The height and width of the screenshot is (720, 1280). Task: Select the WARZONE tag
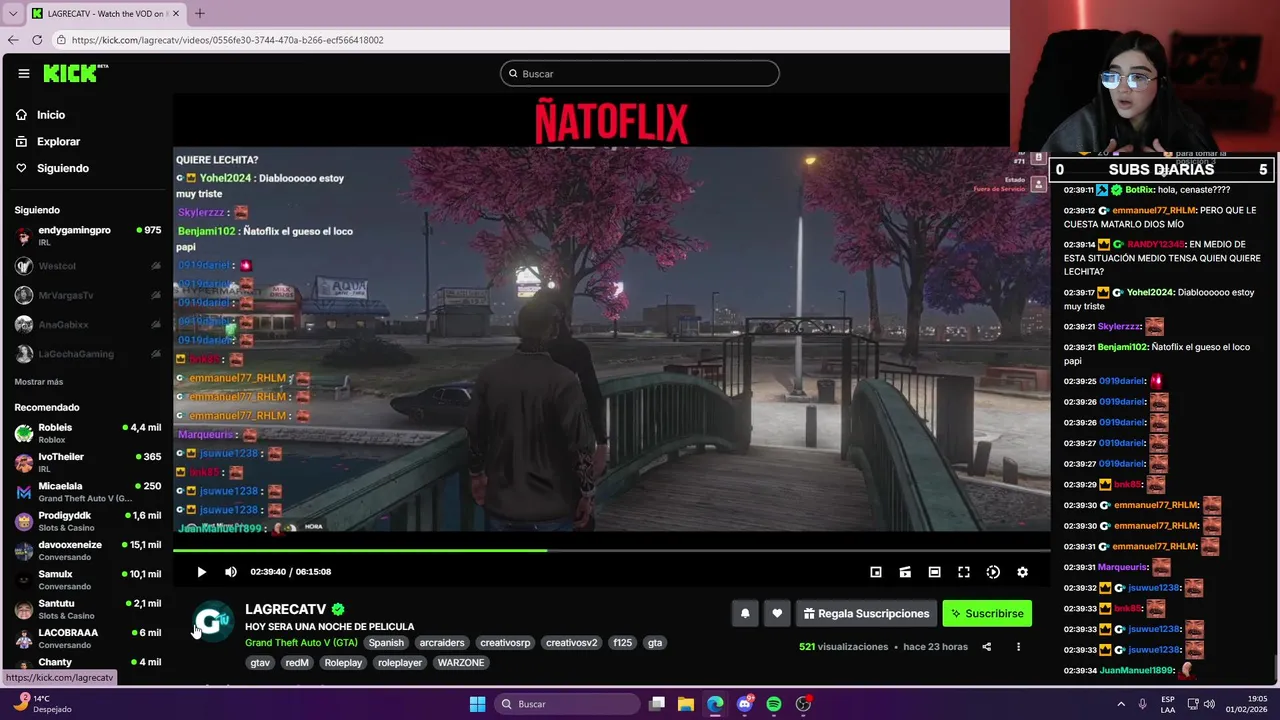461,663
